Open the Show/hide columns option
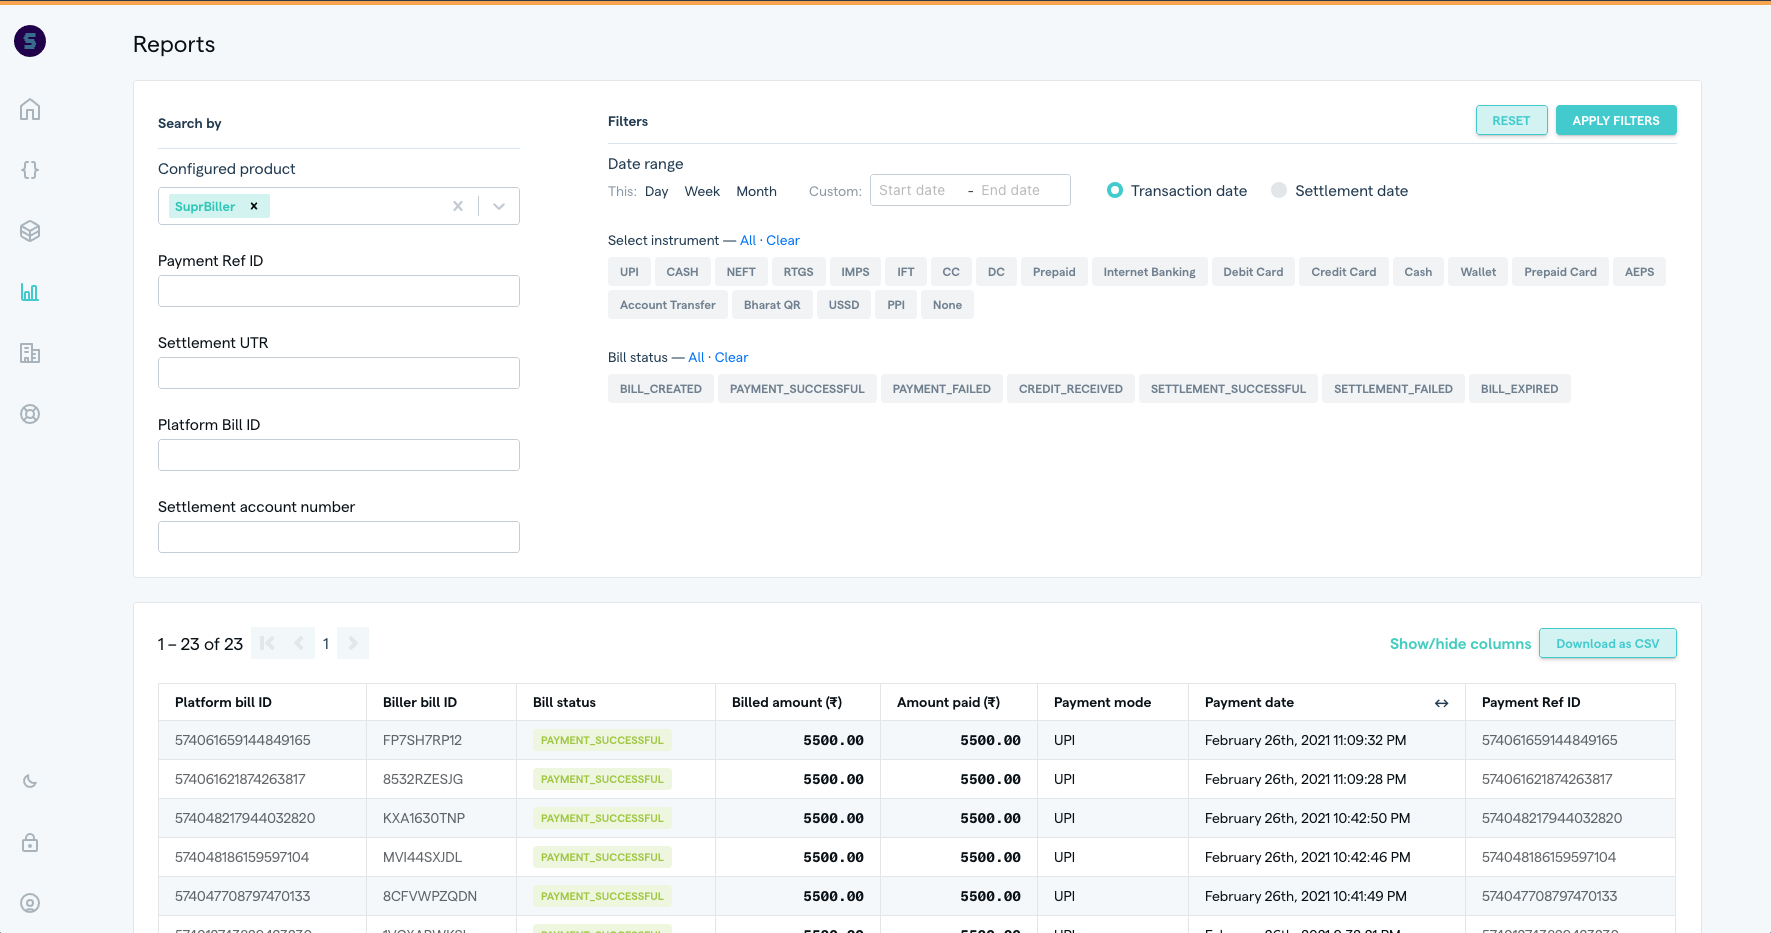The height and width of the screenshot is (933, 1771). tap(1460, 644)
